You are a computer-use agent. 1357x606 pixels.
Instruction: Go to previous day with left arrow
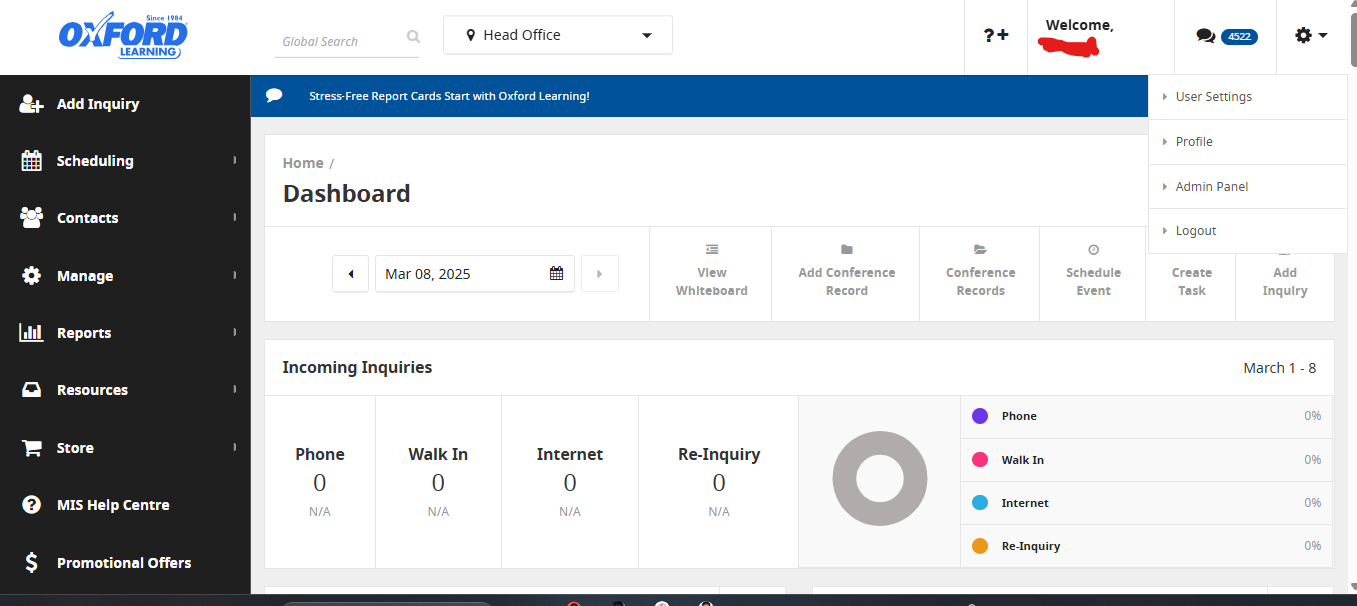pyautogui.click(x=351, y=274)
